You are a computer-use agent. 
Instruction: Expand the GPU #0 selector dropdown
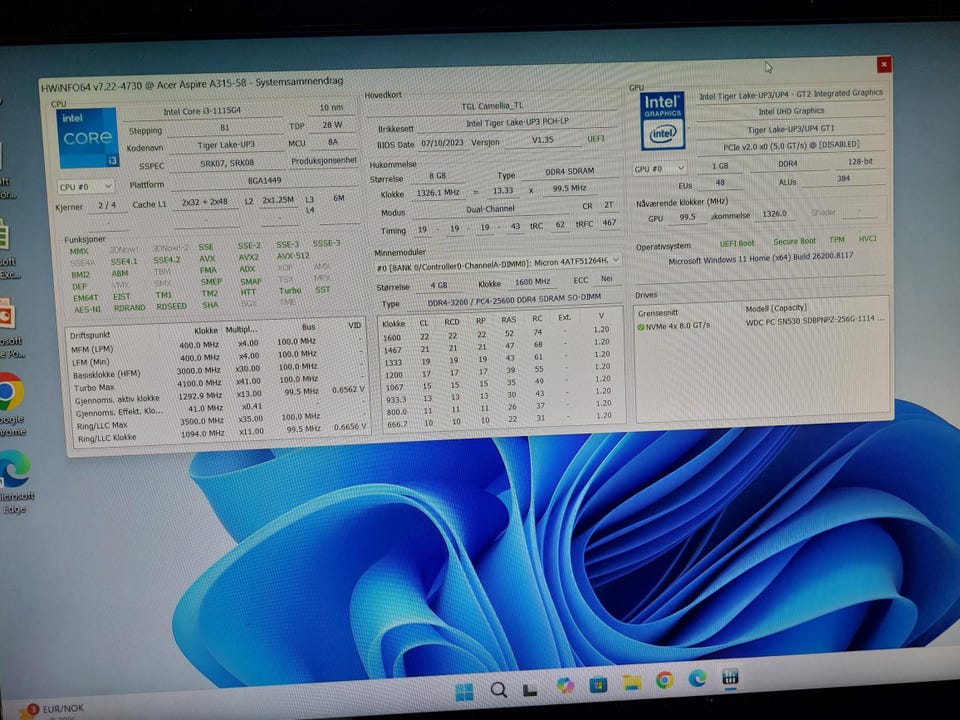[660, 168]
